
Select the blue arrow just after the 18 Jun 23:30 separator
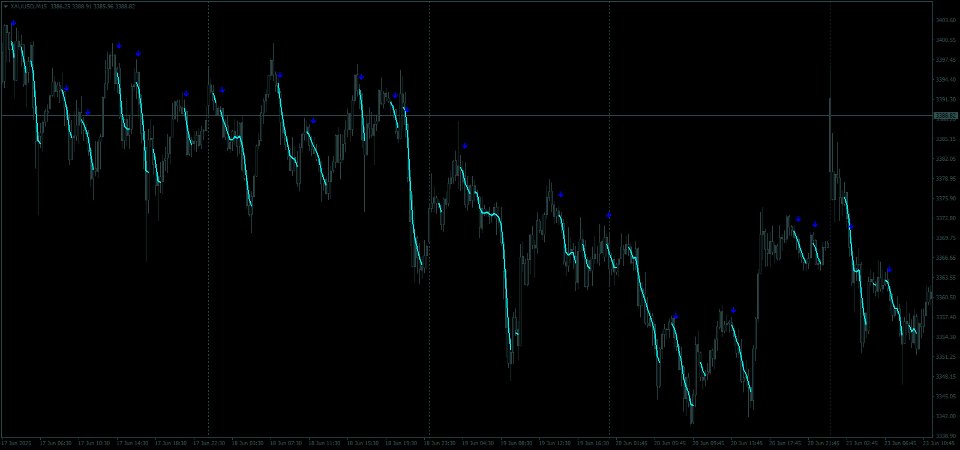click(465, 146)
